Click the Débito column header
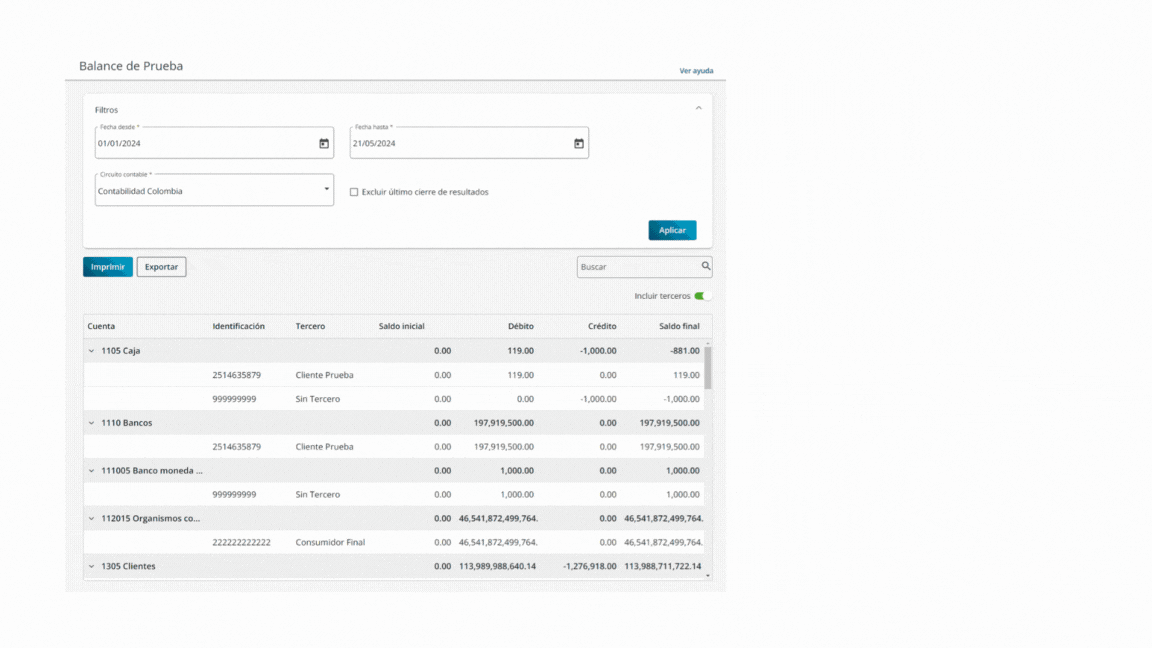Image resolution: width=1152 pixels, height=648 pixels. coord(521,326)
